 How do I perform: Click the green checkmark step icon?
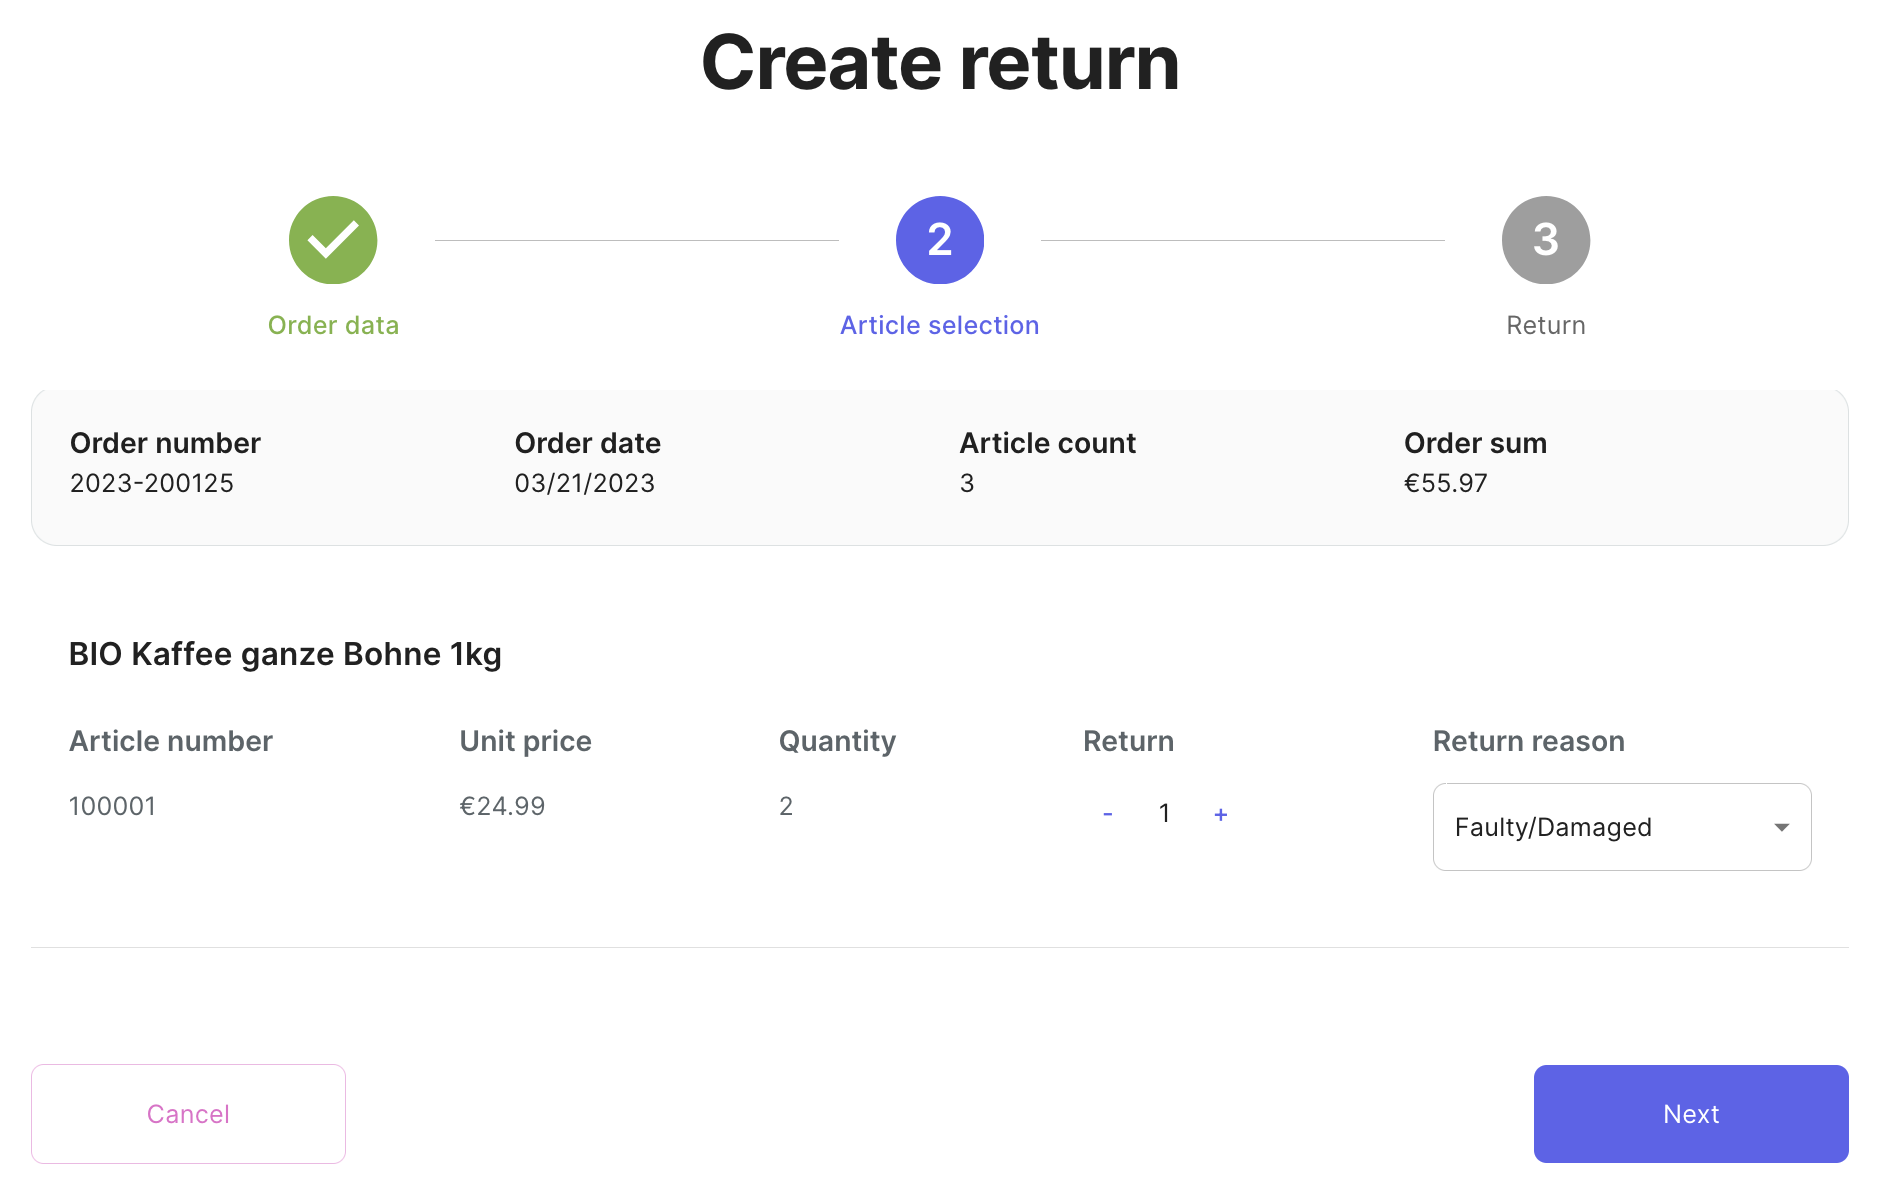tap(333, 240)
